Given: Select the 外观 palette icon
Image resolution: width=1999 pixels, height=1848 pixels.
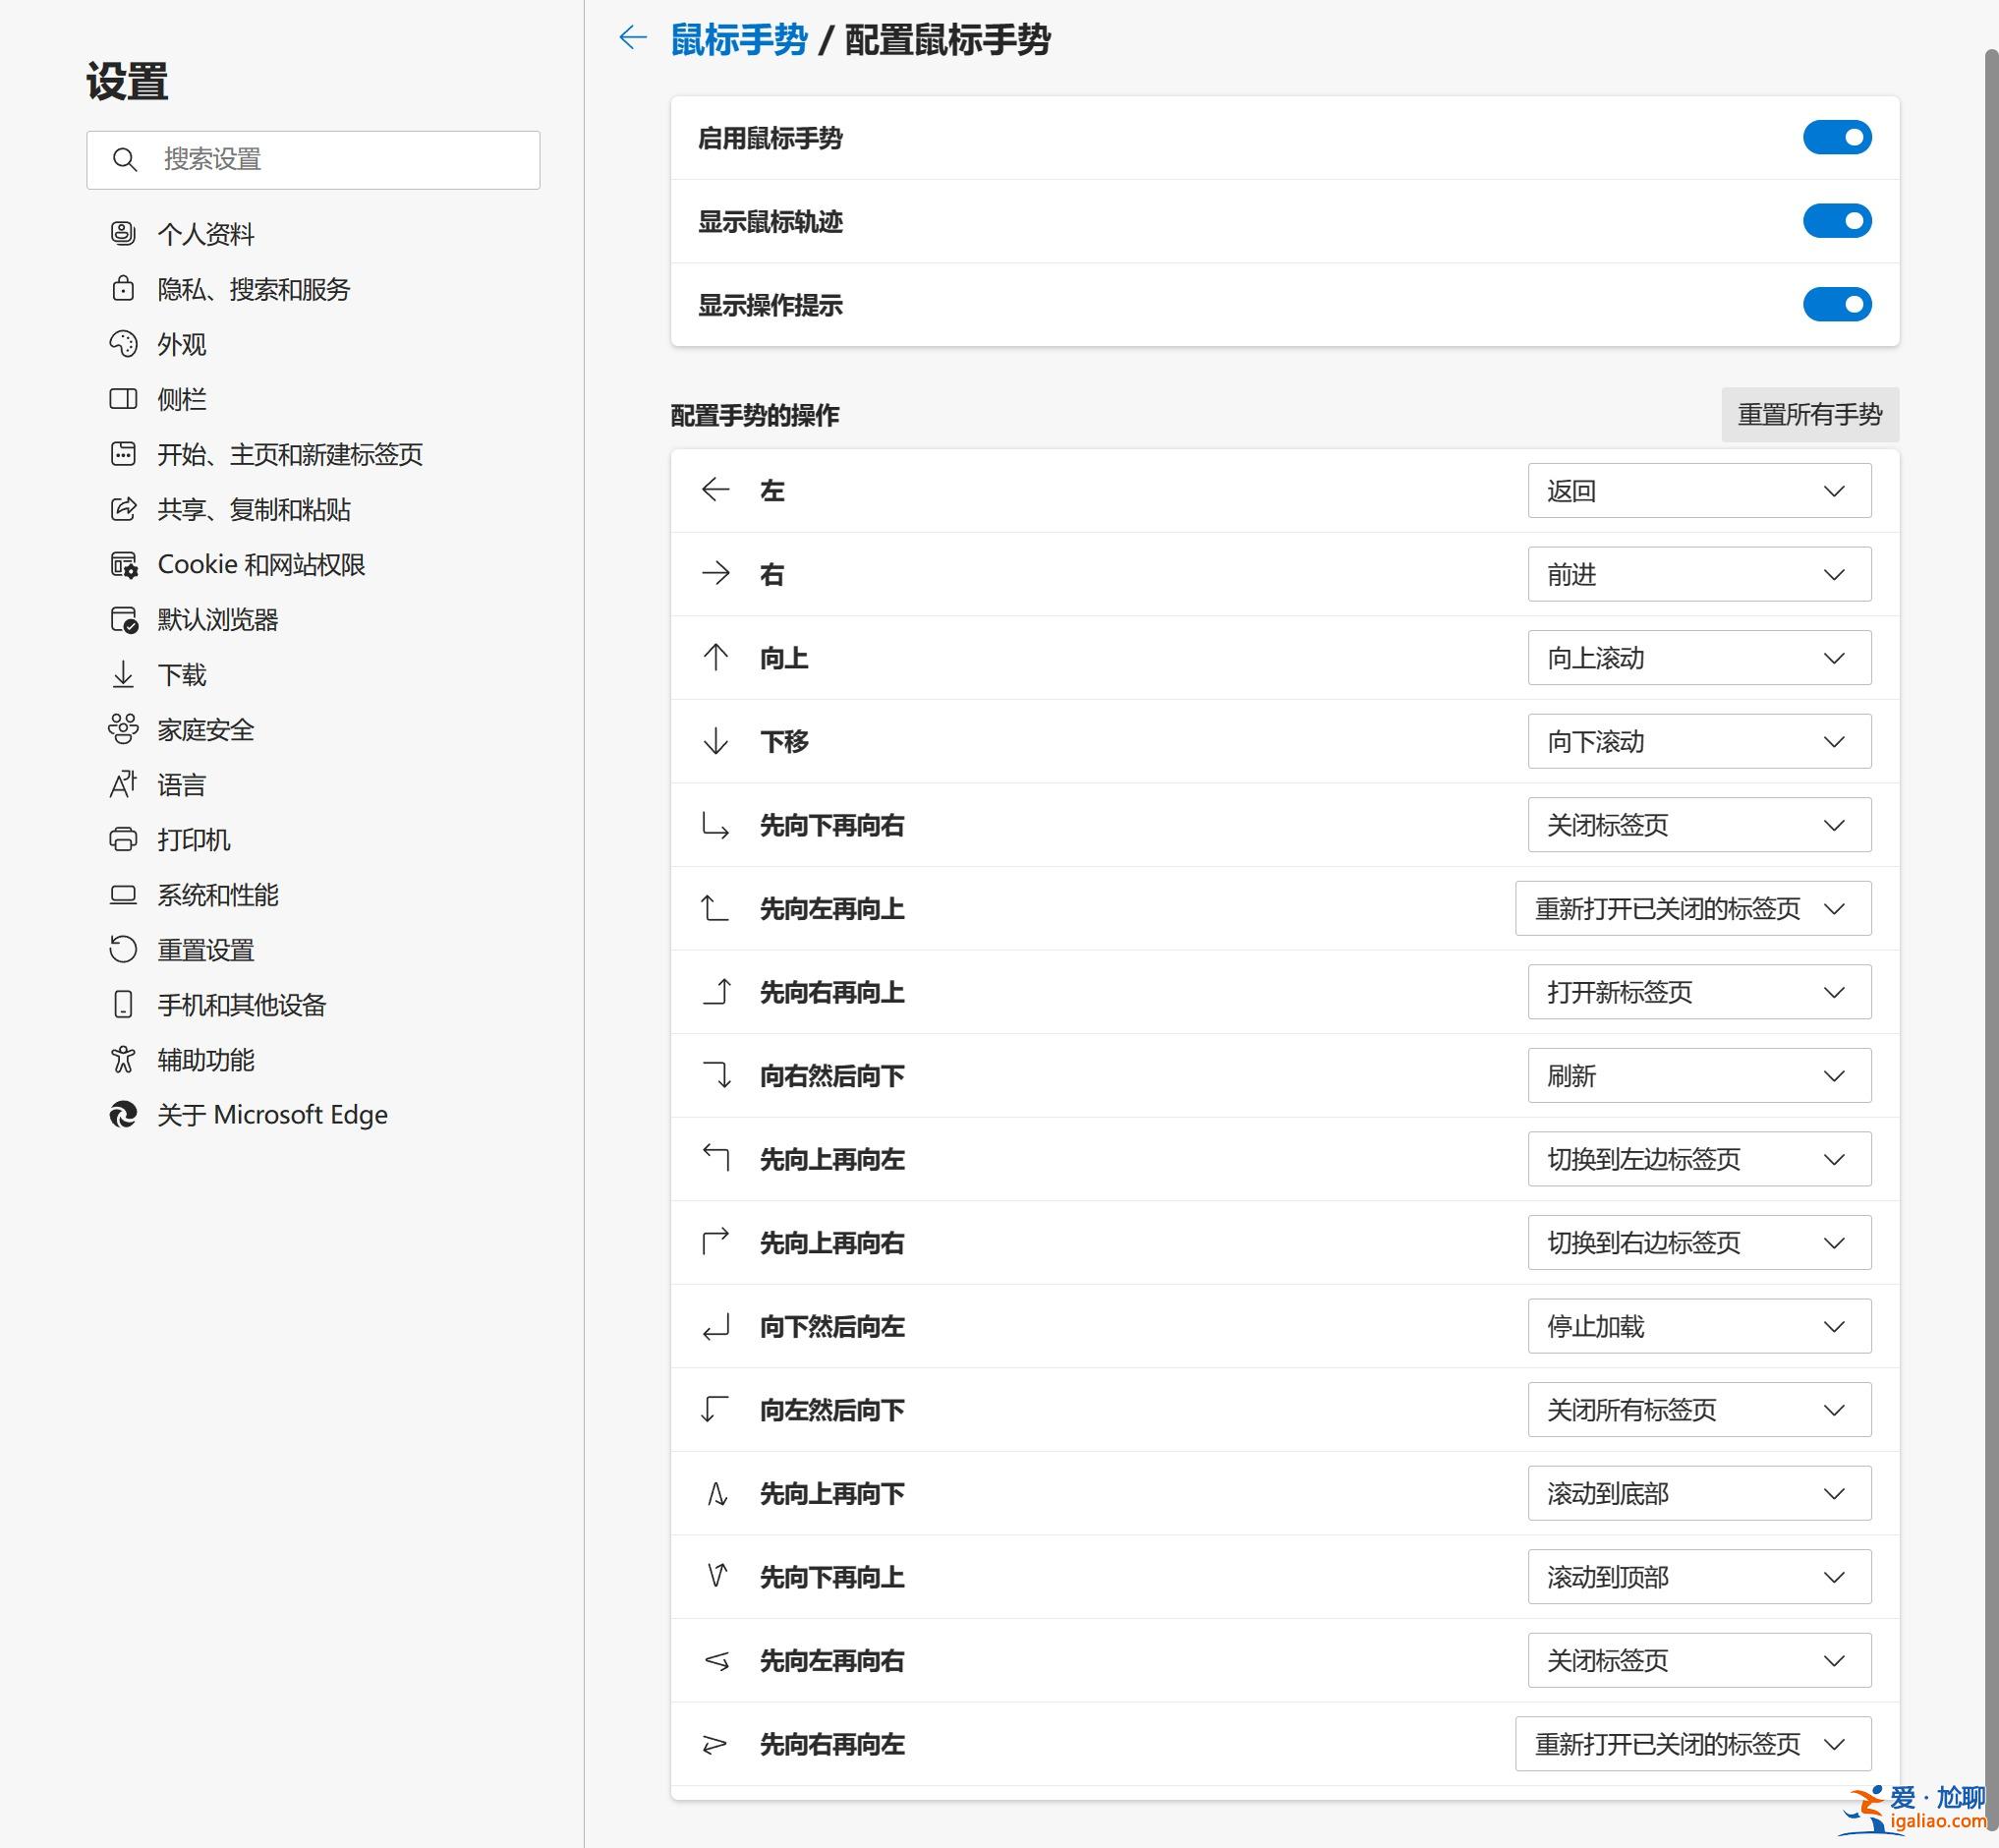Looking at the screenshot, I should point(123,344).
